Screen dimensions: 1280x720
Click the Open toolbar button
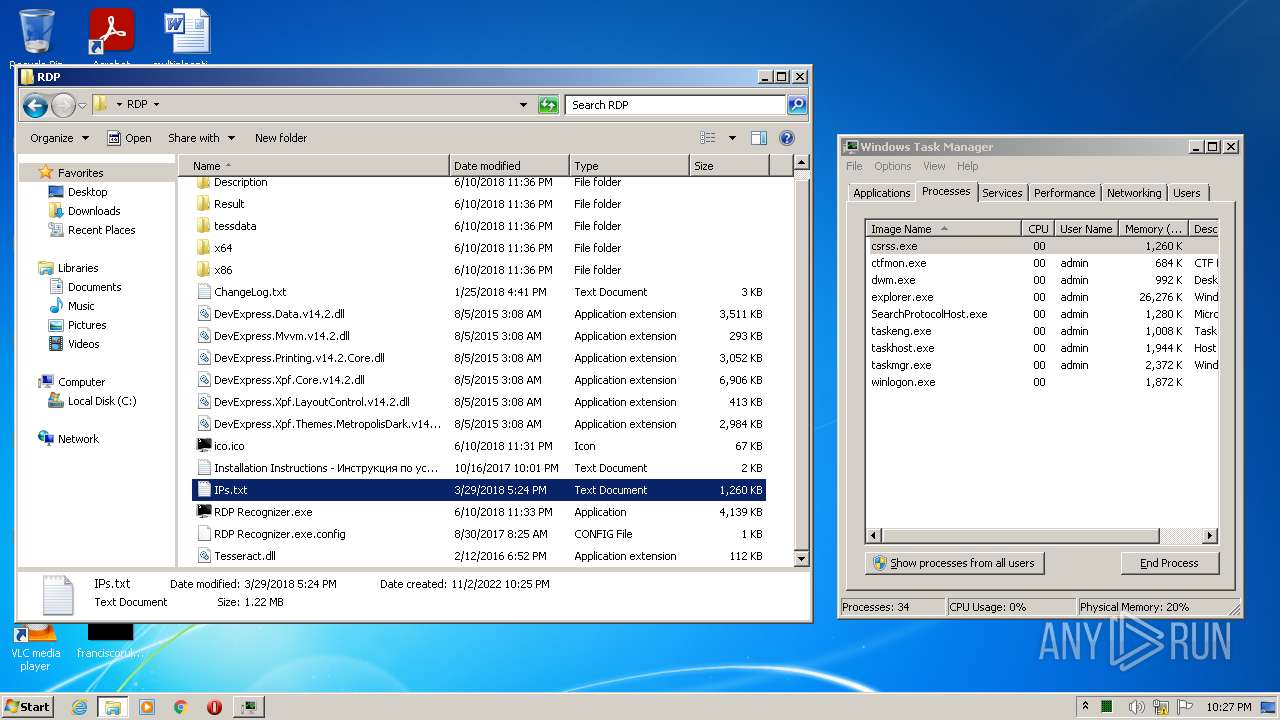tap(129, 138)
